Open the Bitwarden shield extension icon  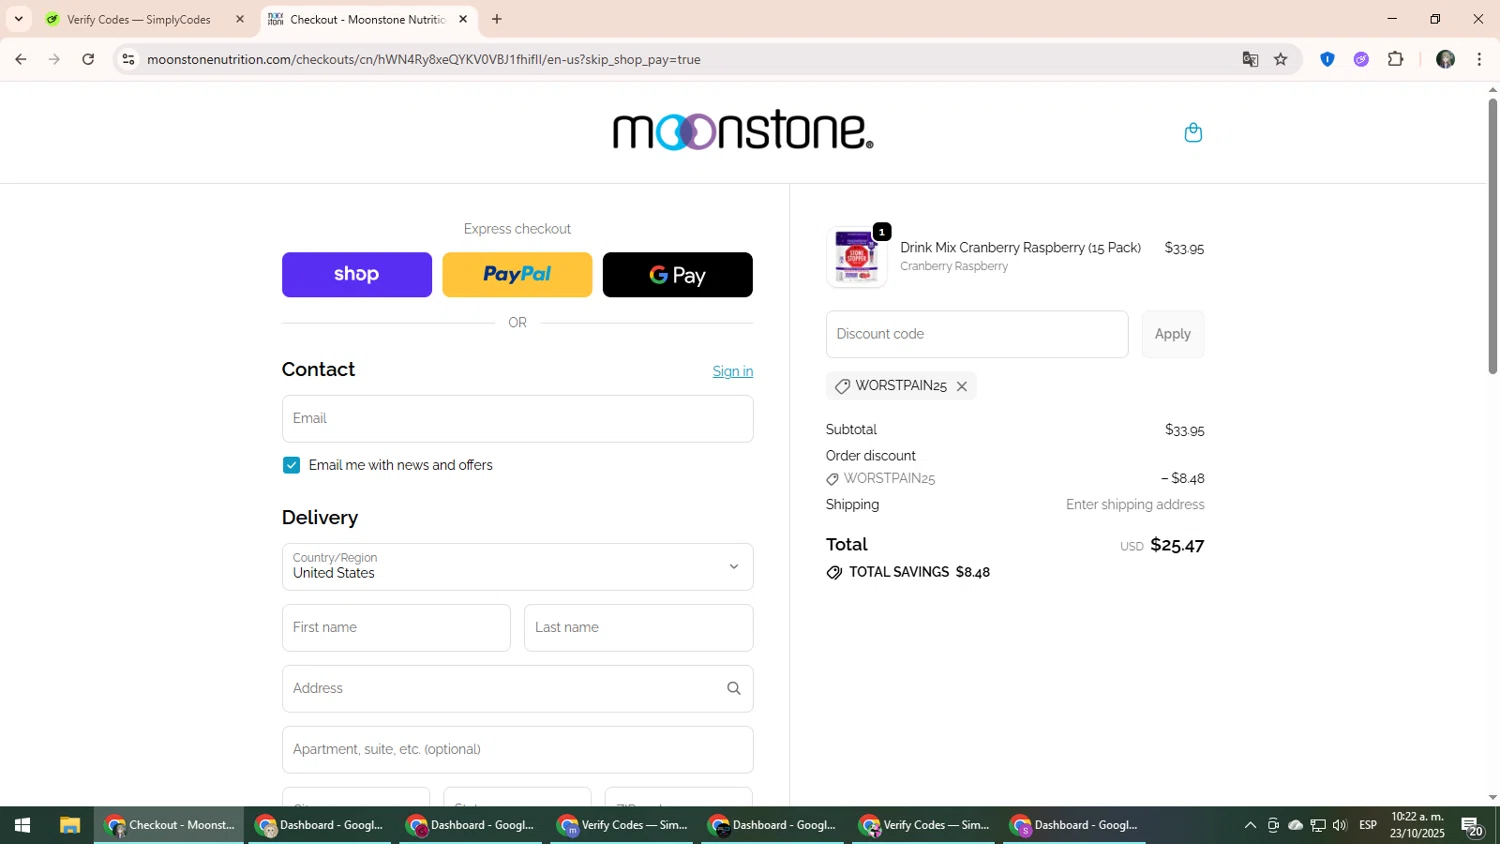click(1327, 59)
